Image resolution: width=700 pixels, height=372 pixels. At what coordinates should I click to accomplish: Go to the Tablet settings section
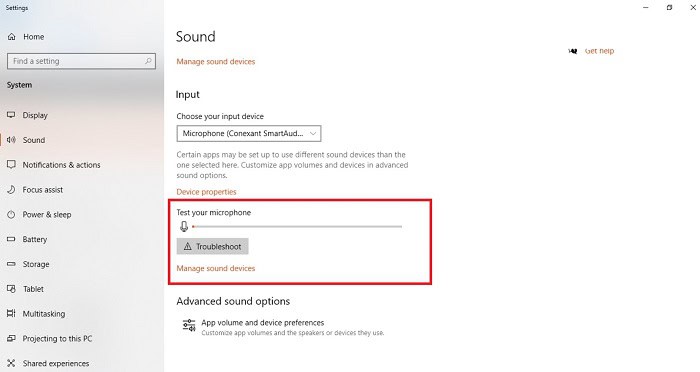[x=33, y=289]
